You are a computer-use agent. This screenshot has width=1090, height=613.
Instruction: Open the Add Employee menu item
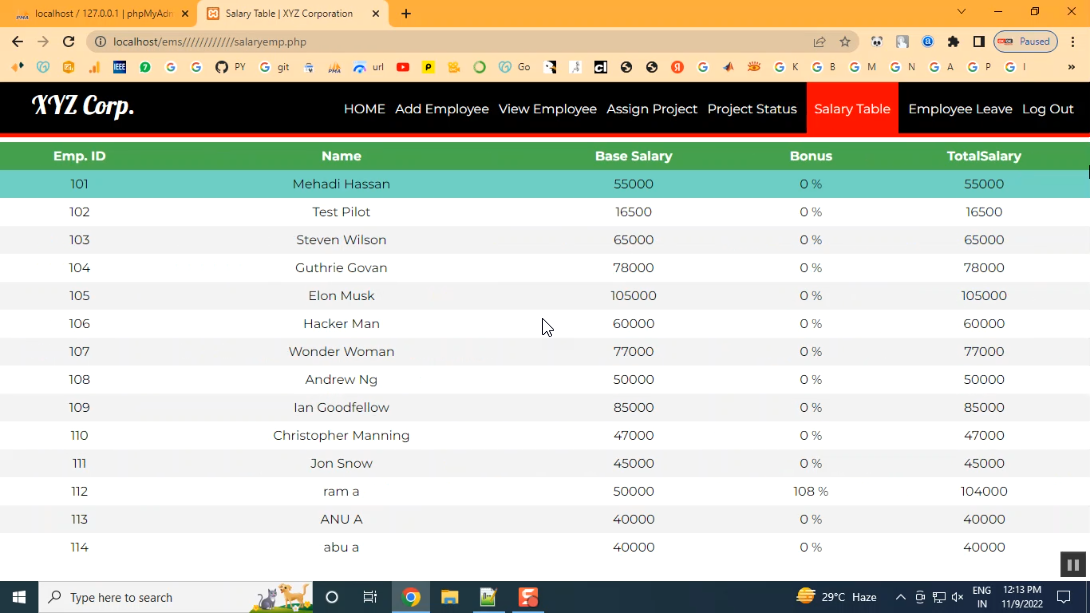click(x=442, y=109)
